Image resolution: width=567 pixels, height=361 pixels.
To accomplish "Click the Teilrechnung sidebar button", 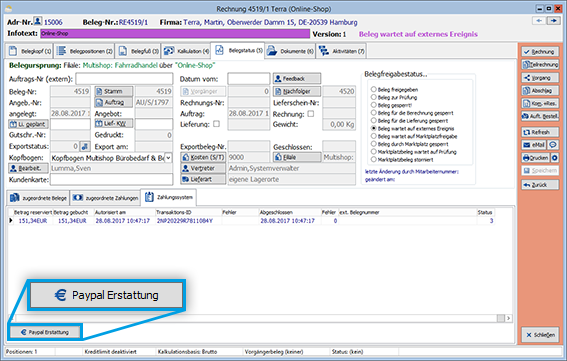I will [540, 65].
